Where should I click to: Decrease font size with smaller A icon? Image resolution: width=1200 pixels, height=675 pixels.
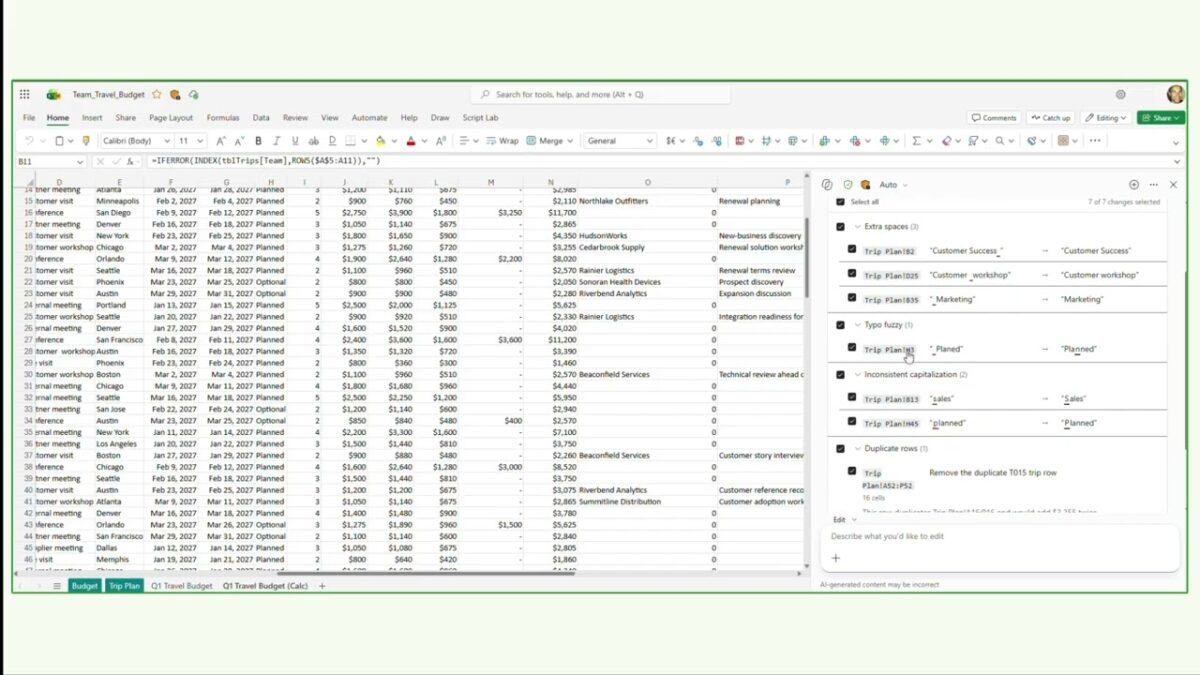[x=240, y=141]
